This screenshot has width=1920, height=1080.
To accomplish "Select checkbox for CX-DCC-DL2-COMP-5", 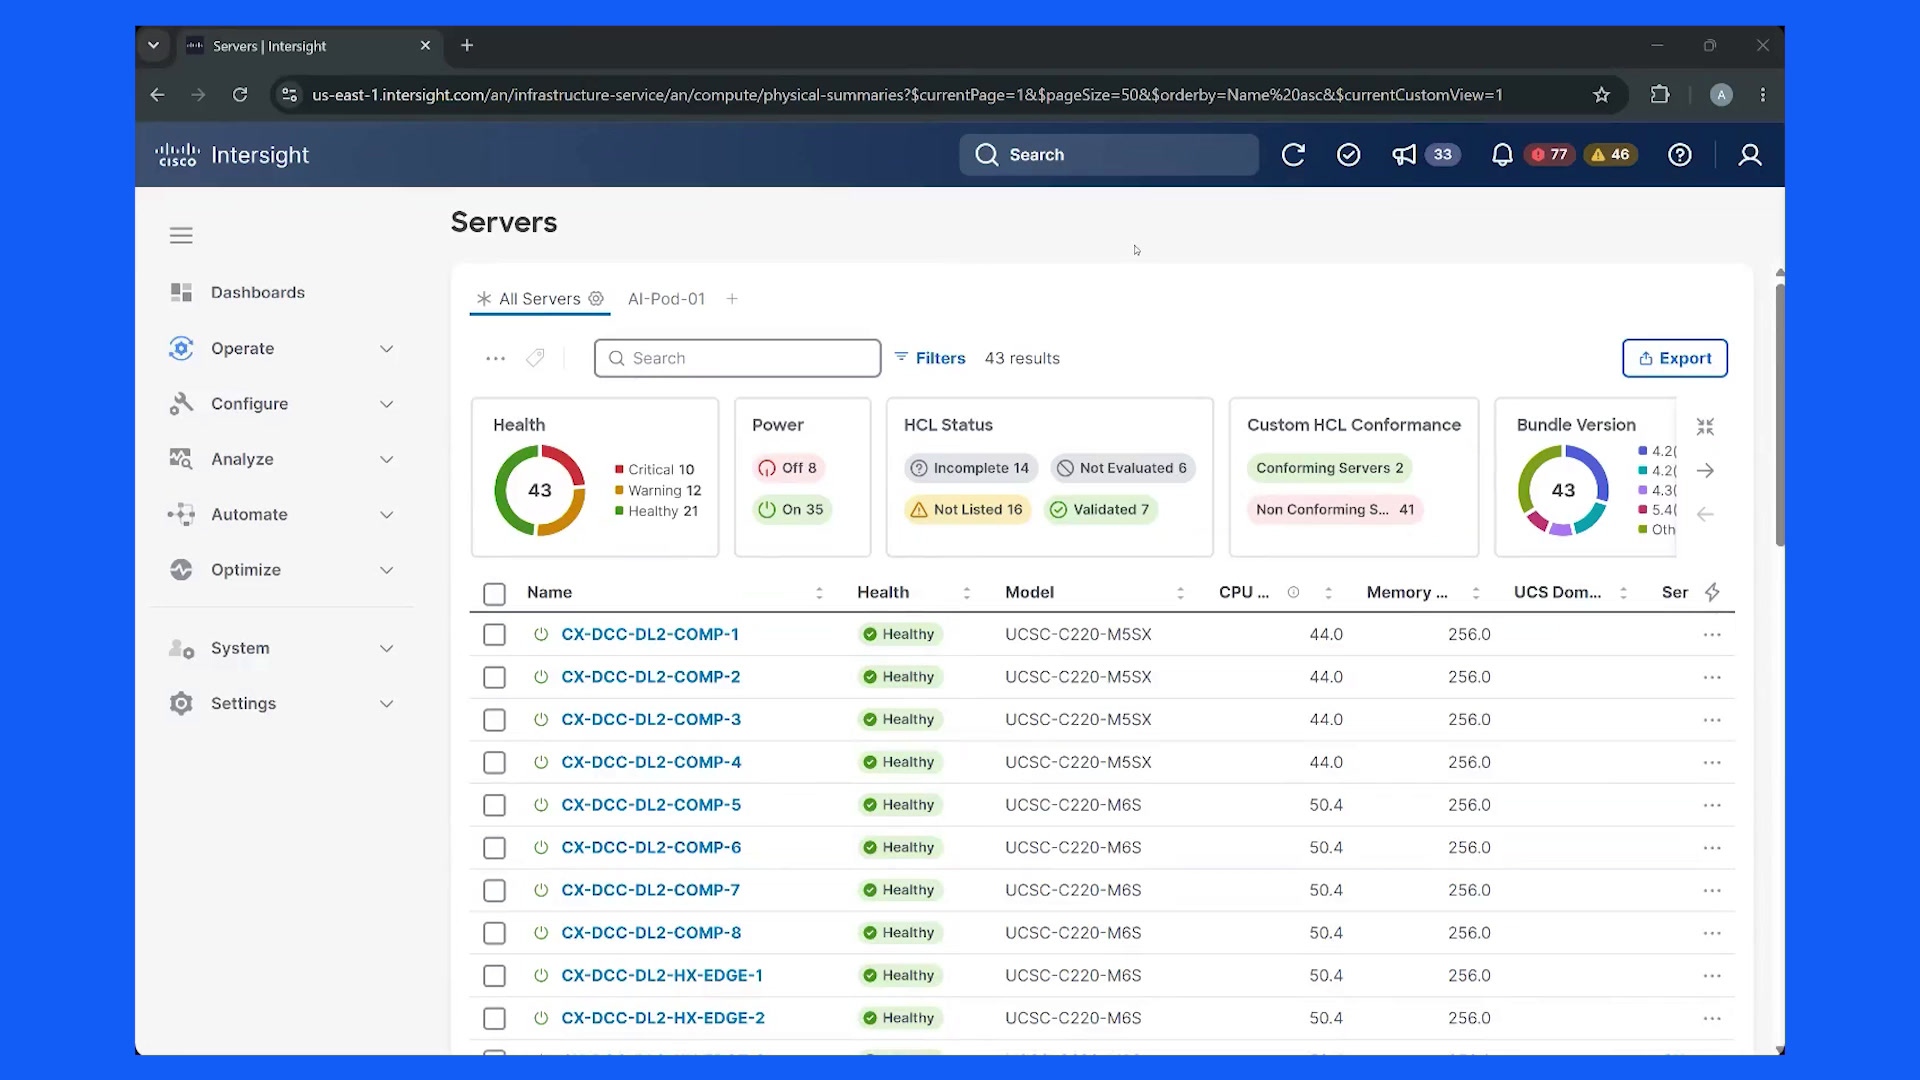I will [494, 805].
